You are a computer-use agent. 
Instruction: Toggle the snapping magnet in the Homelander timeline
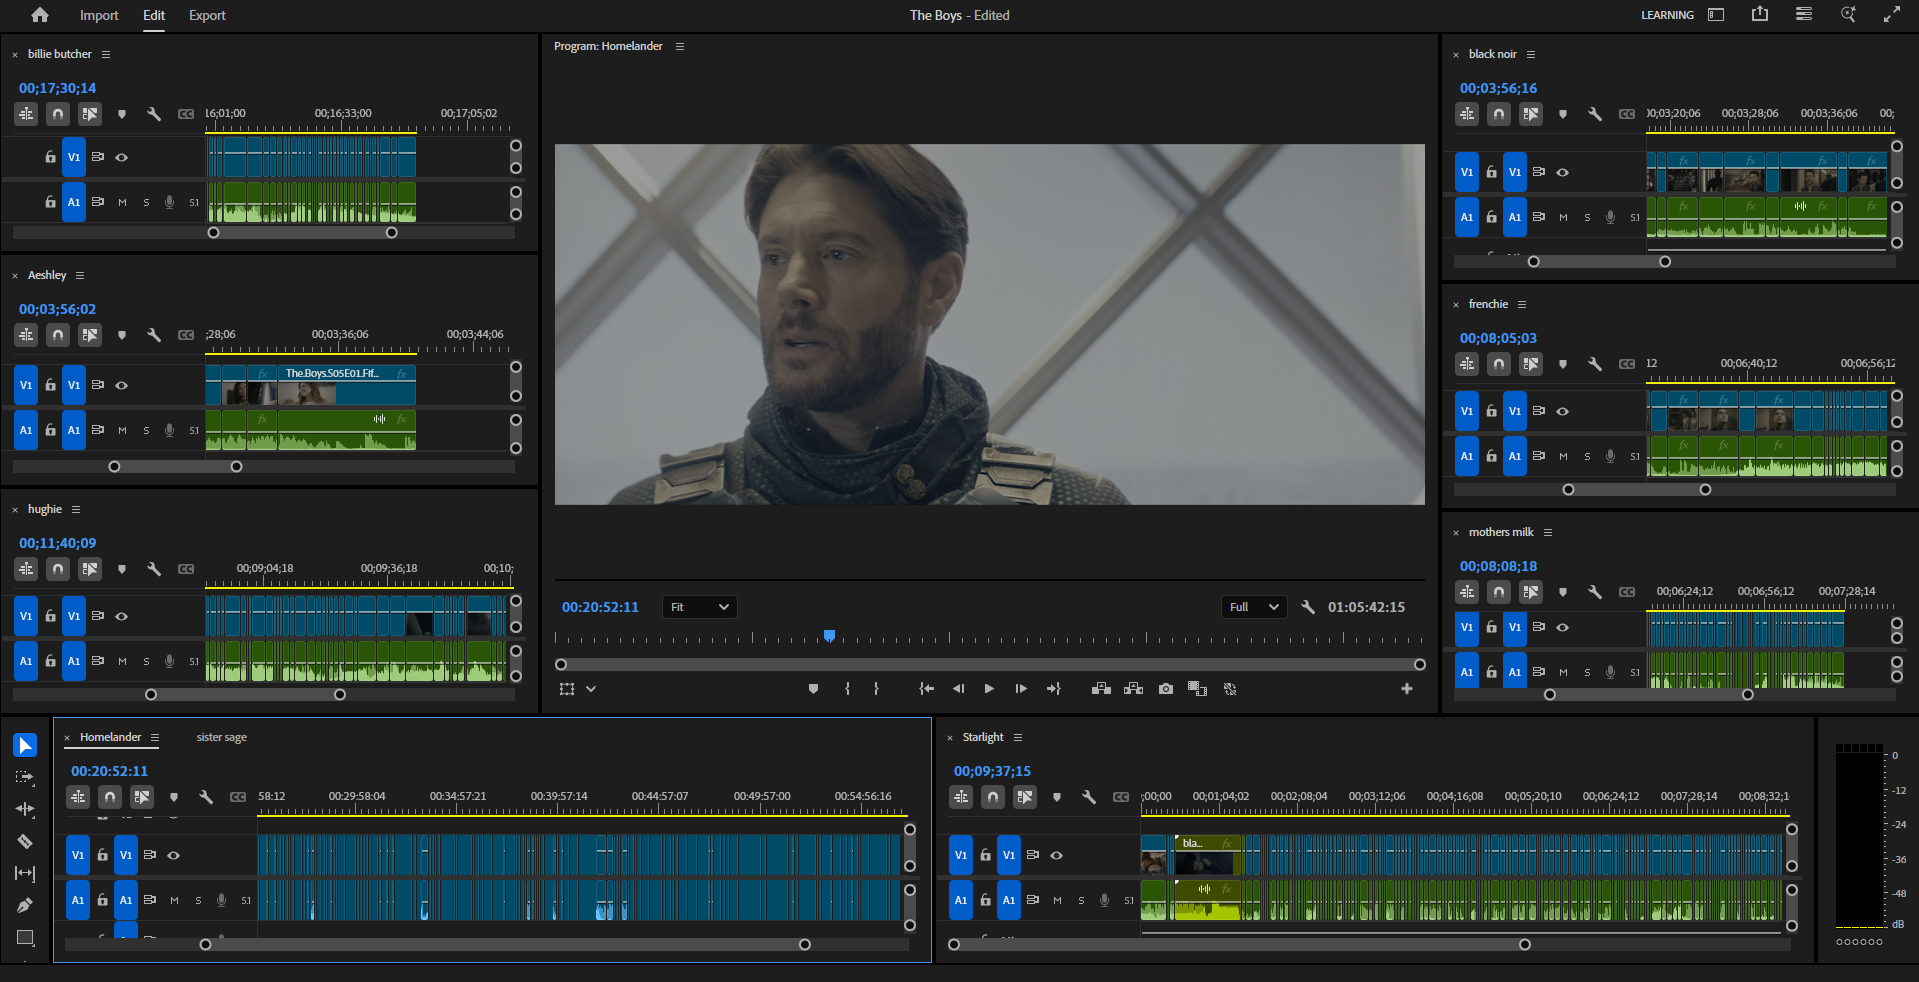(110, 797)
